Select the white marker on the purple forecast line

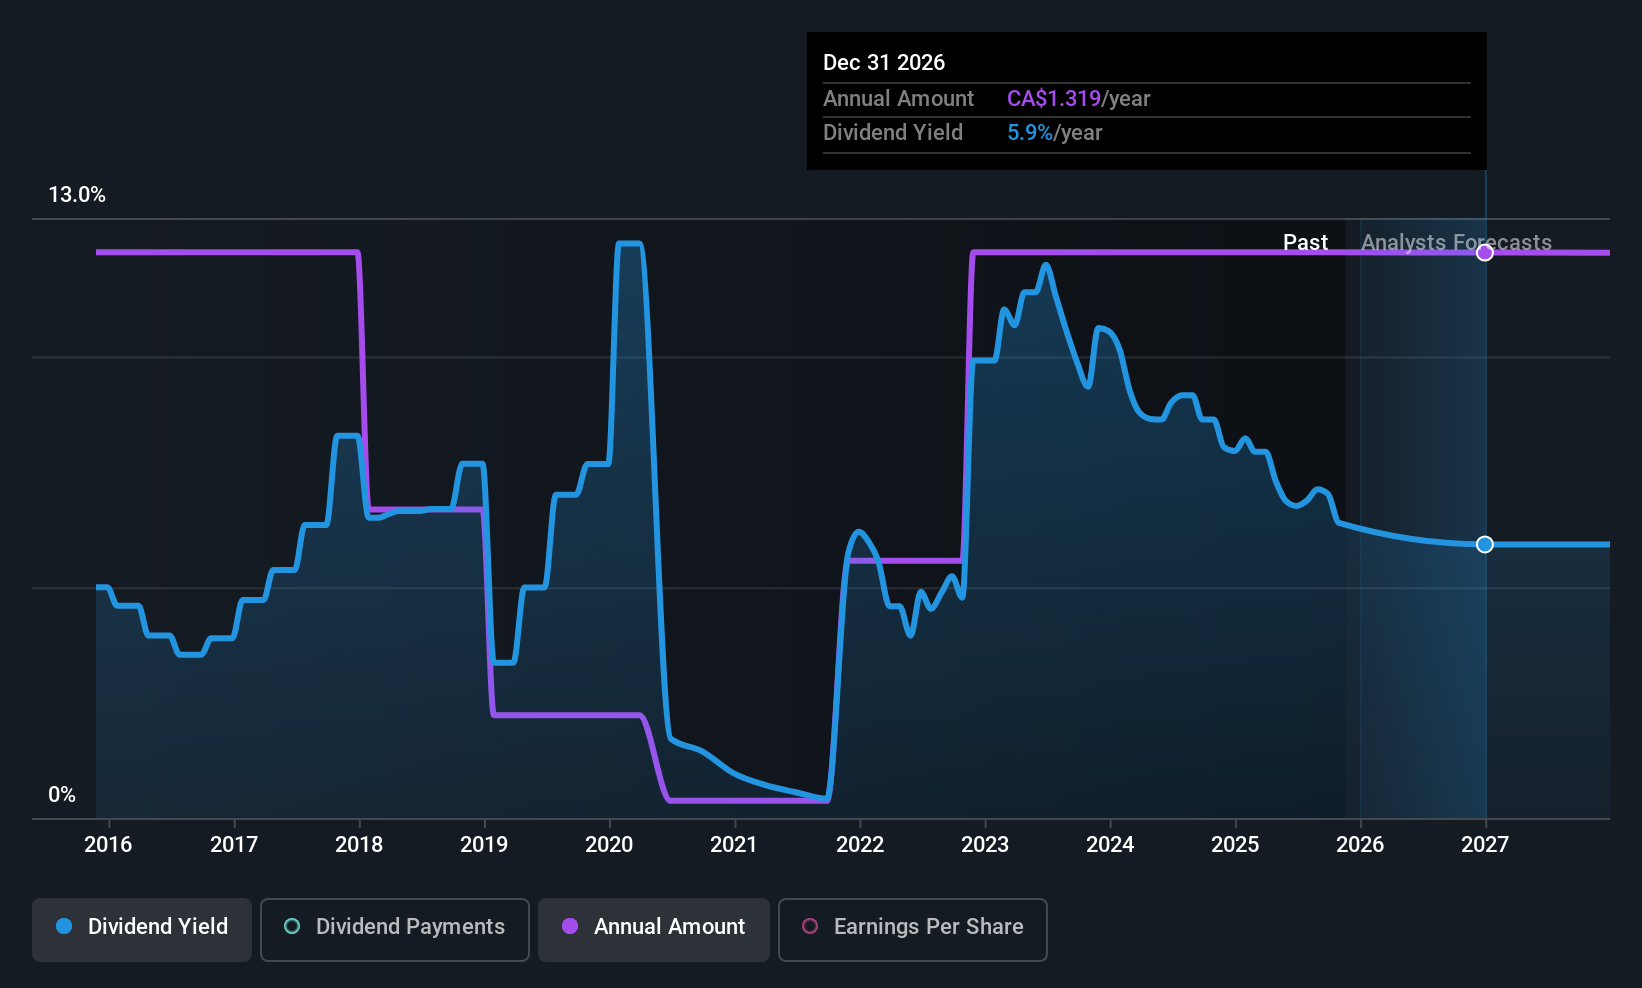point(1484,252)
